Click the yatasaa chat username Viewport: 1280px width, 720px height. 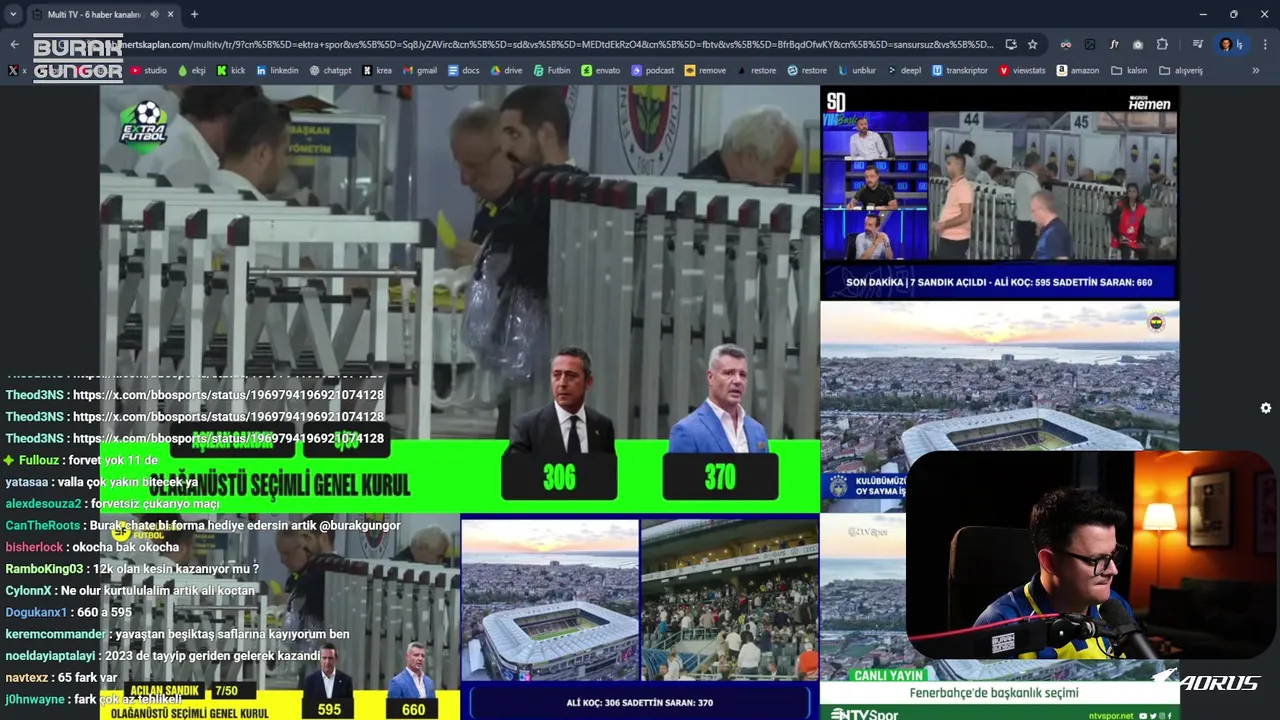(27, 482)
